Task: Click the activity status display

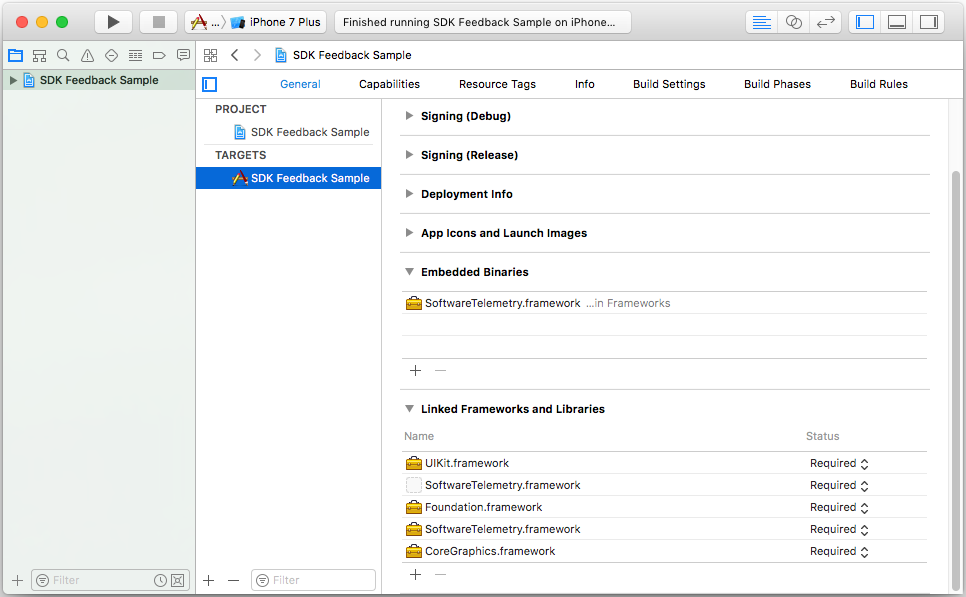Action: pyautogui.click(x=483, y=22)
